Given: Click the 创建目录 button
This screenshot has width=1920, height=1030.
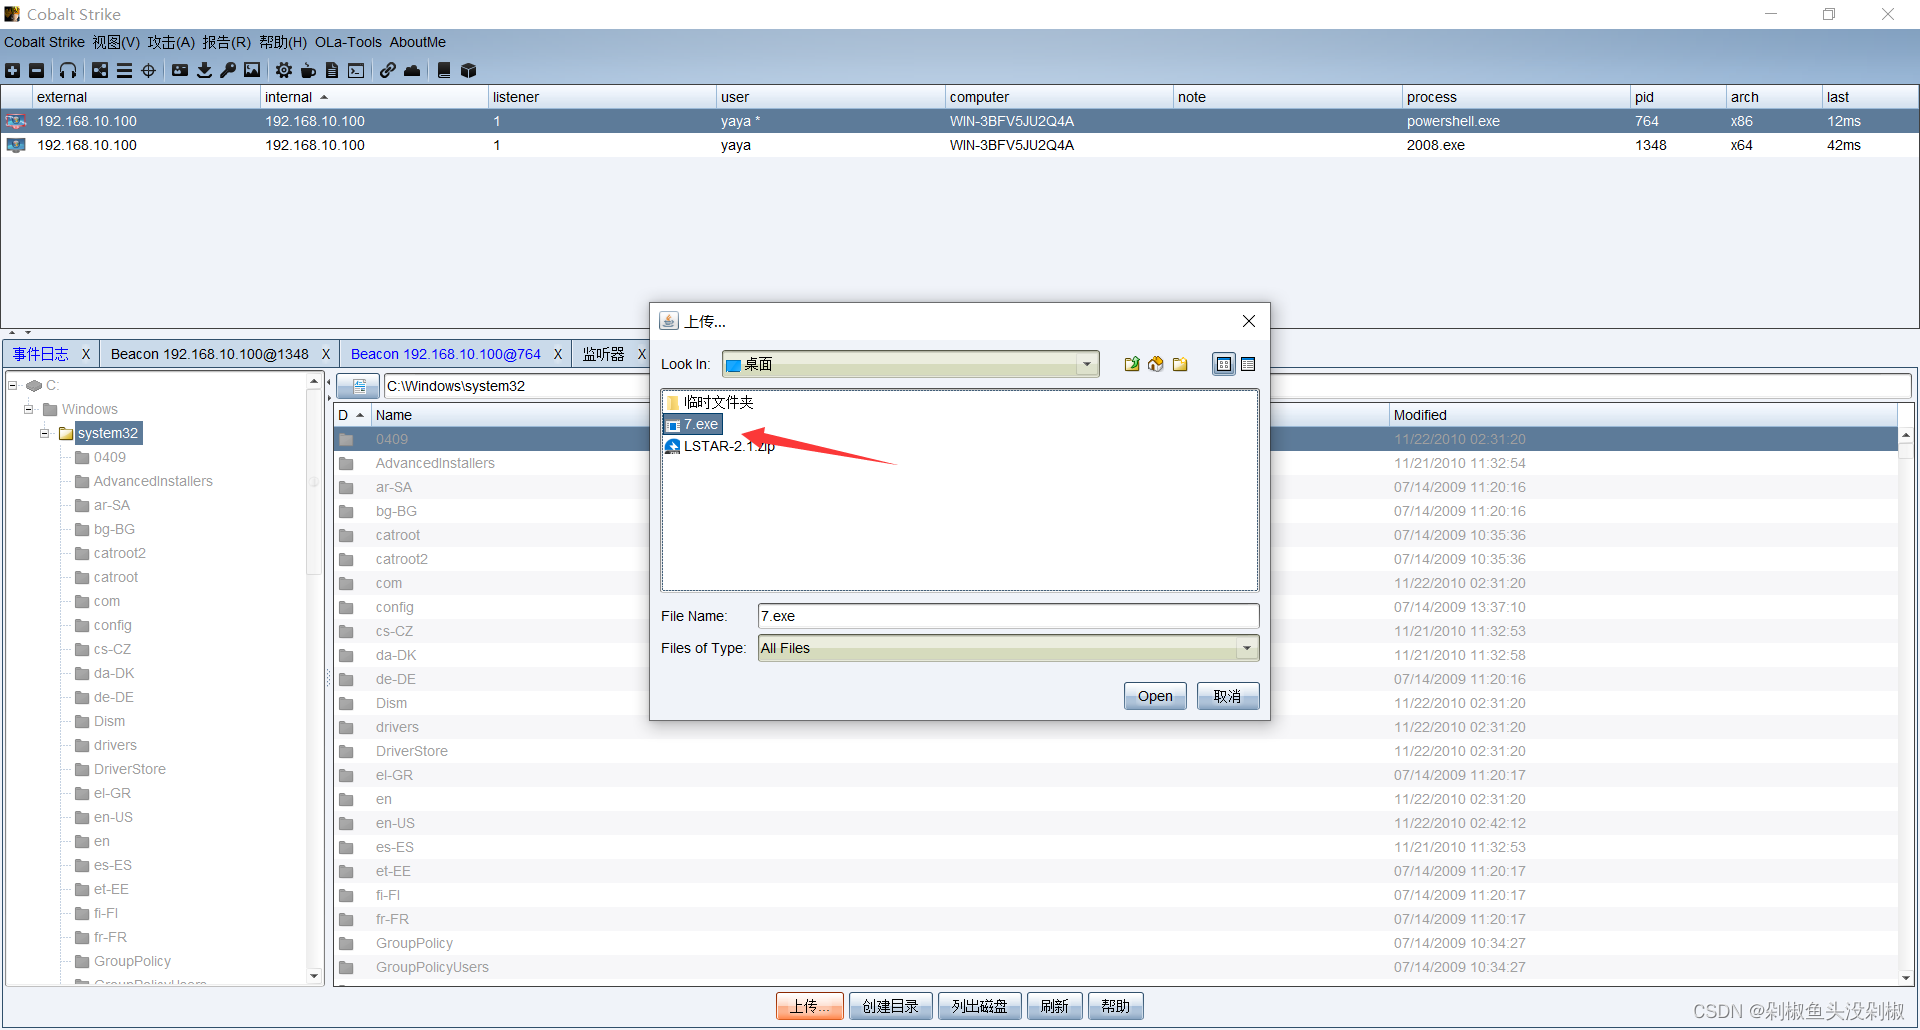Looking at the screenshot, I should (x=890, y=1006).
